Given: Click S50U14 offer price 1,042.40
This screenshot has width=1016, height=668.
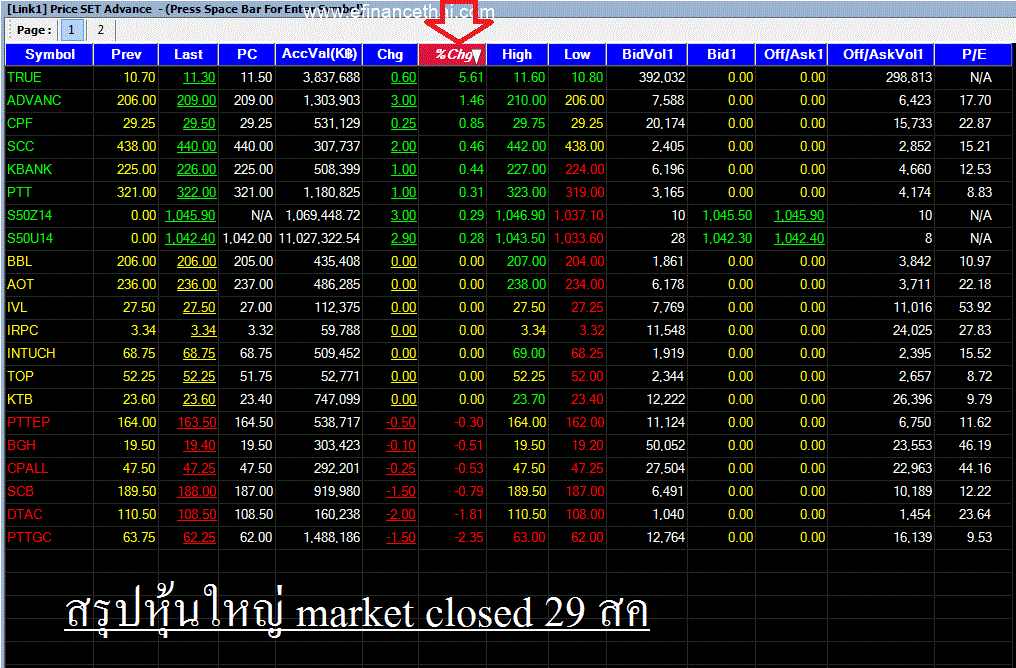Looking at the screenshot, I should click(x=800, y=238).
